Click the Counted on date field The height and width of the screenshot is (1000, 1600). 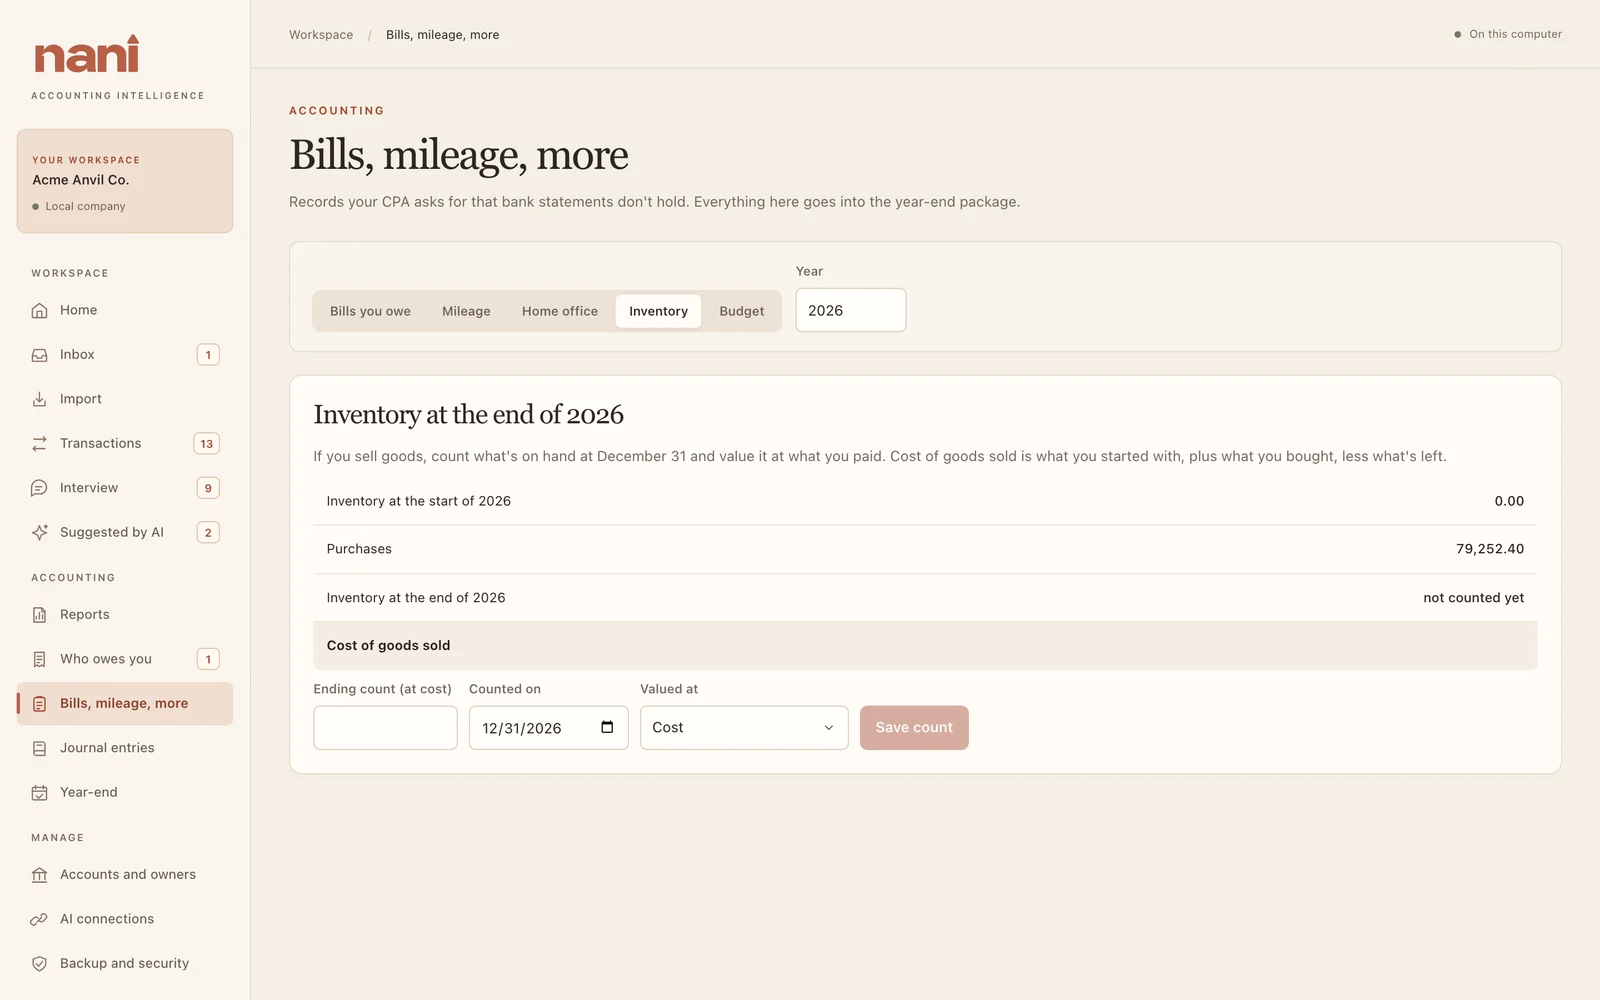pyautogui.click(x=548, y=728)
